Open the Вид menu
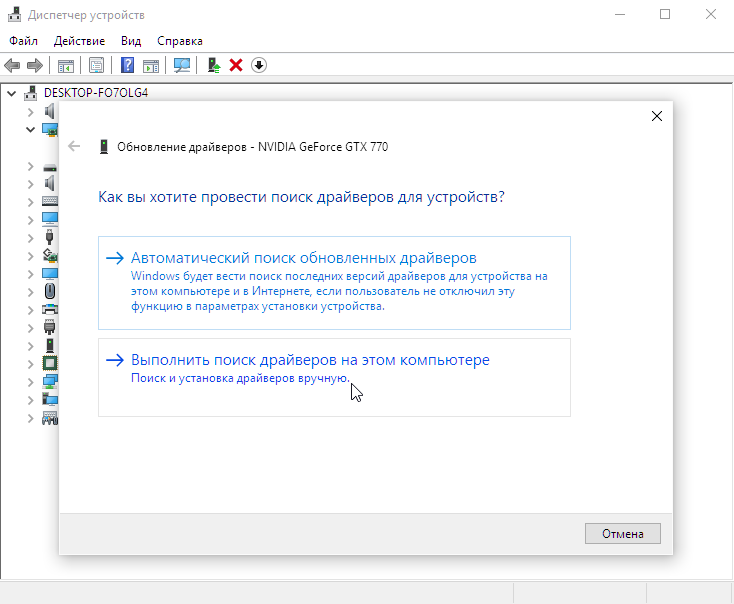This screenshot has width=734, height=604. coord(131,41)
